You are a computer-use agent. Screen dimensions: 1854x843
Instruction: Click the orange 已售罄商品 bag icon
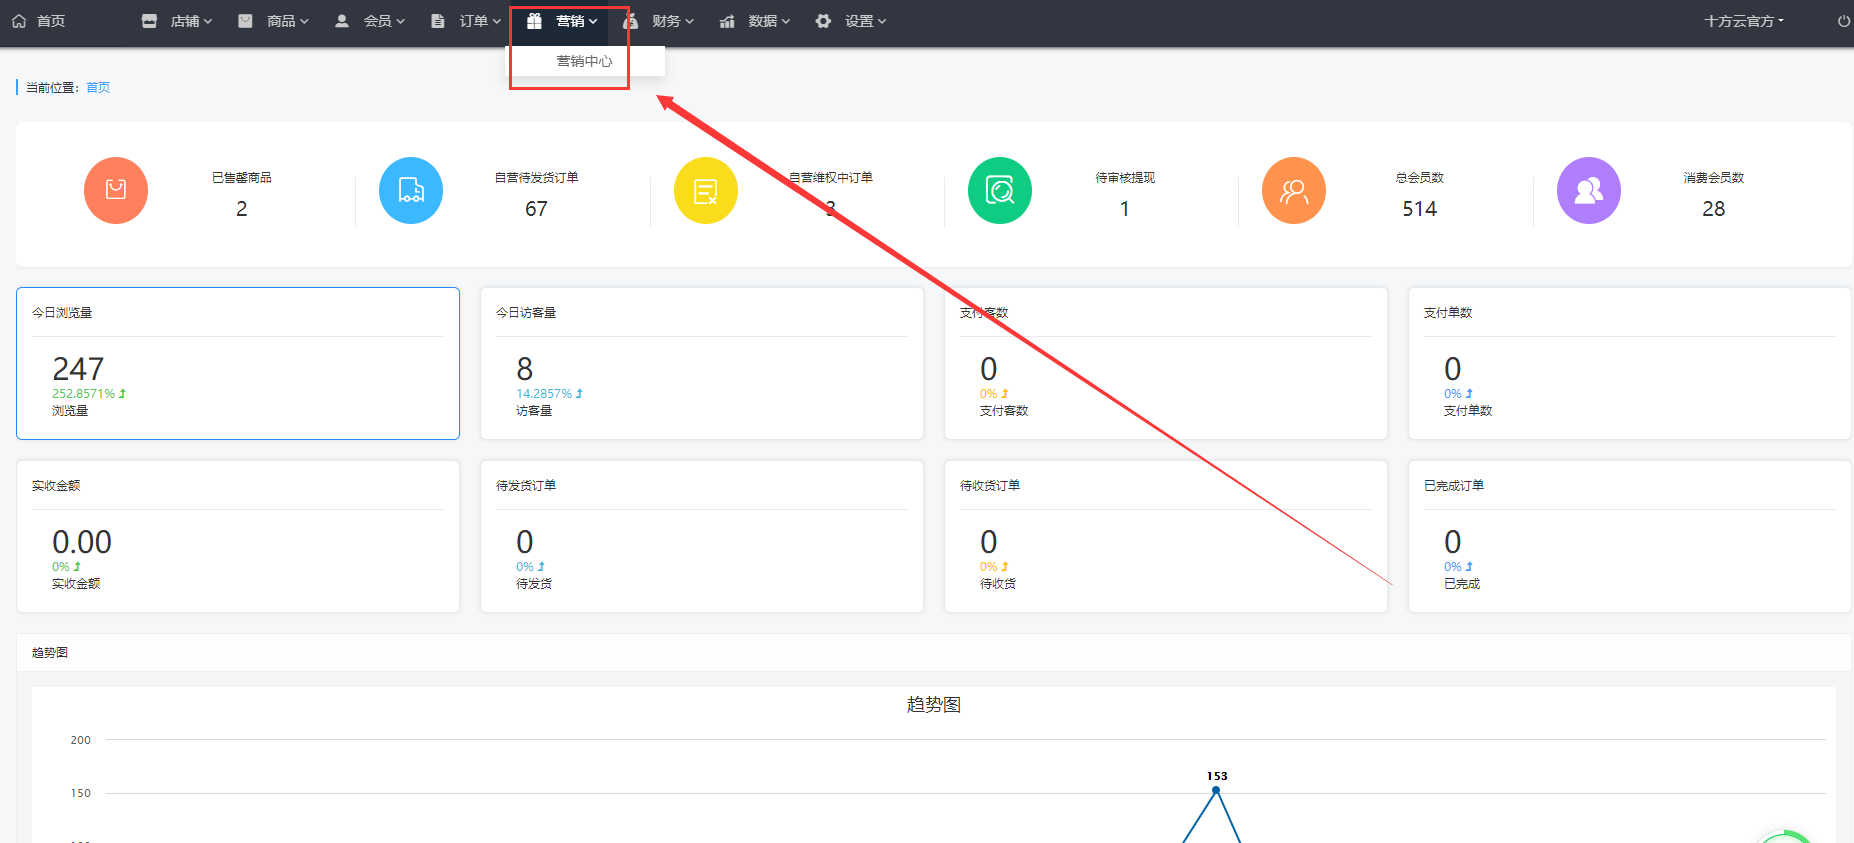116,190
